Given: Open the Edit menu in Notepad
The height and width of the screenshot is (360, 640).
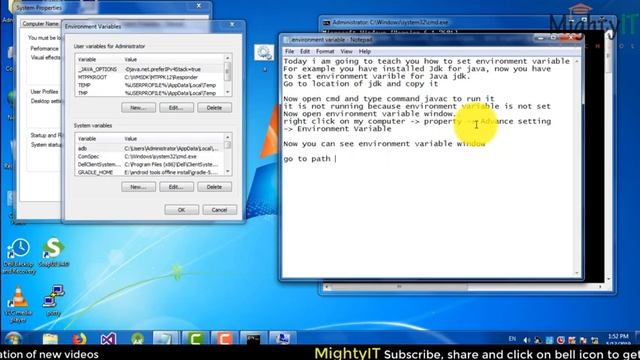Looking at the screenshot, I should tap(305, 51).
